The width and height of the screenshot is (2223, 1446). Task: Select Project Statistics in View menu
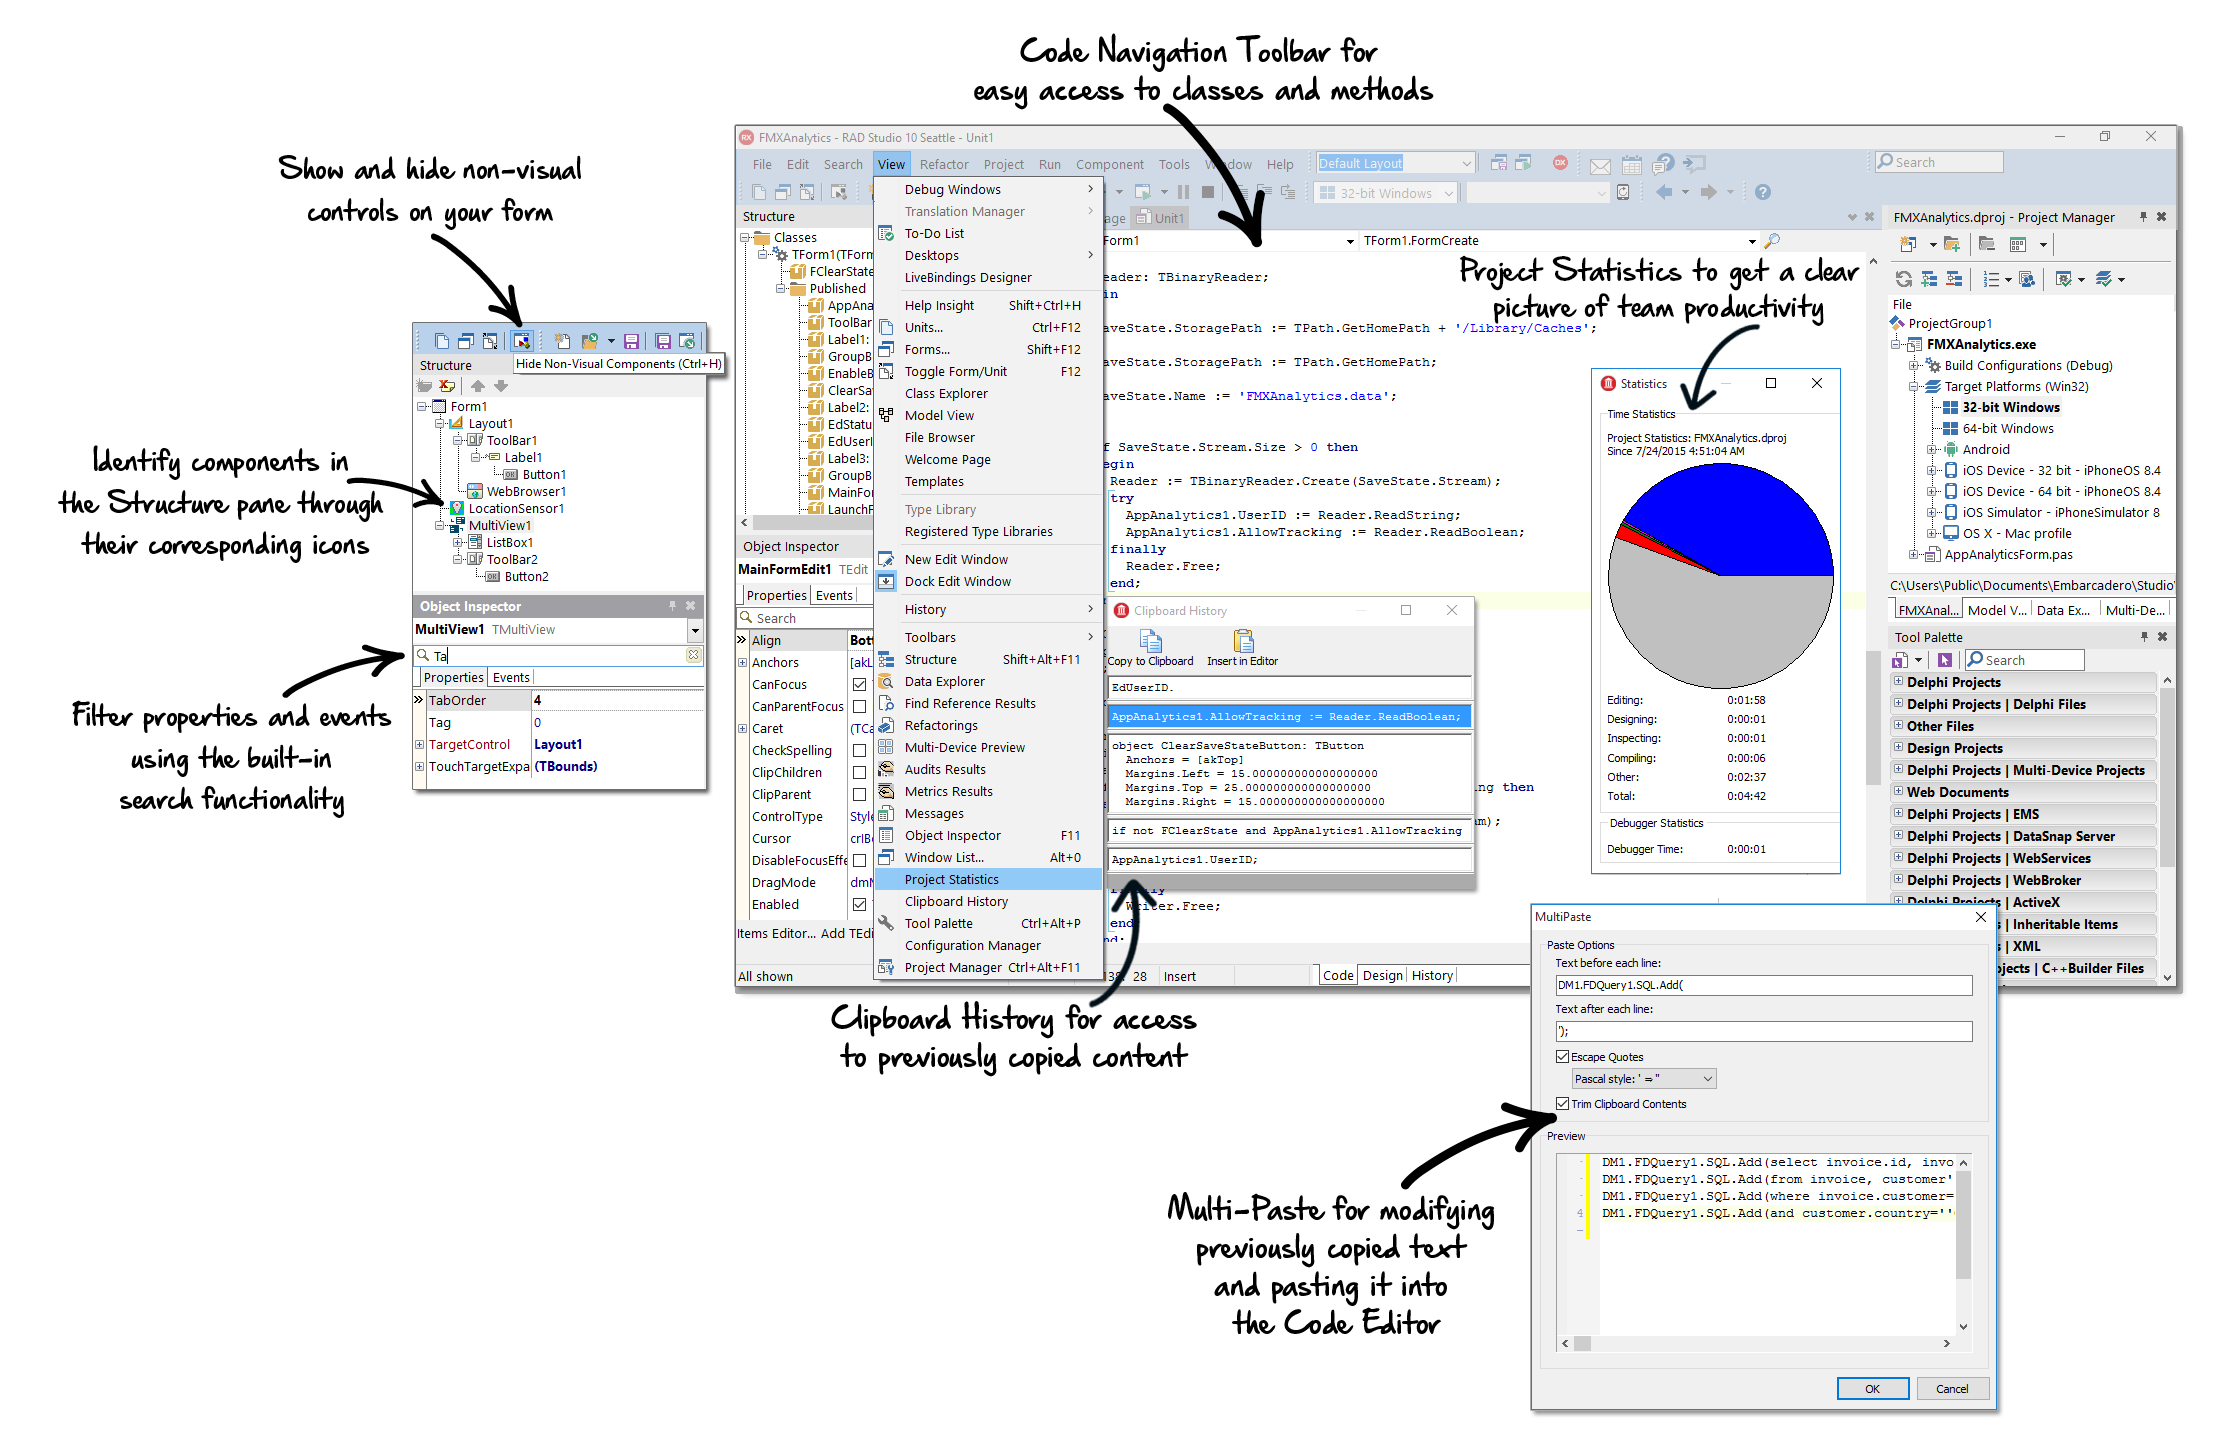tap(951, 880)
